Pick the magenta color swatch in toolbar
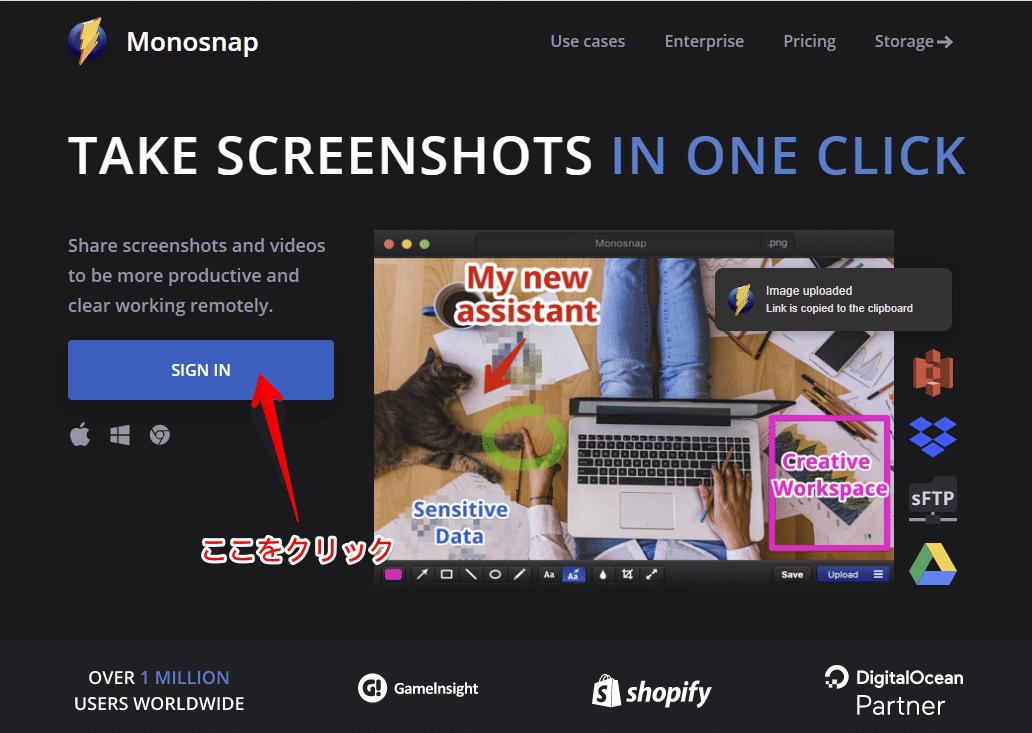1032x733 pixels. click(394, 574)
